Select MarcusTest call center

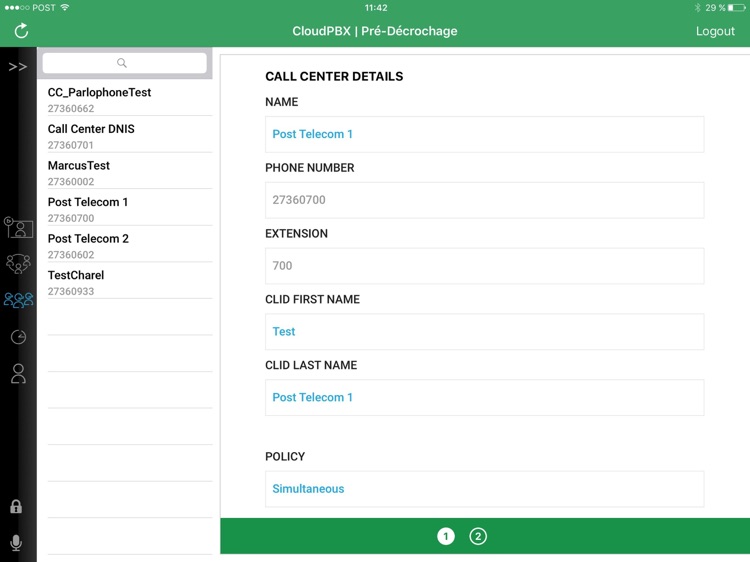130,173
